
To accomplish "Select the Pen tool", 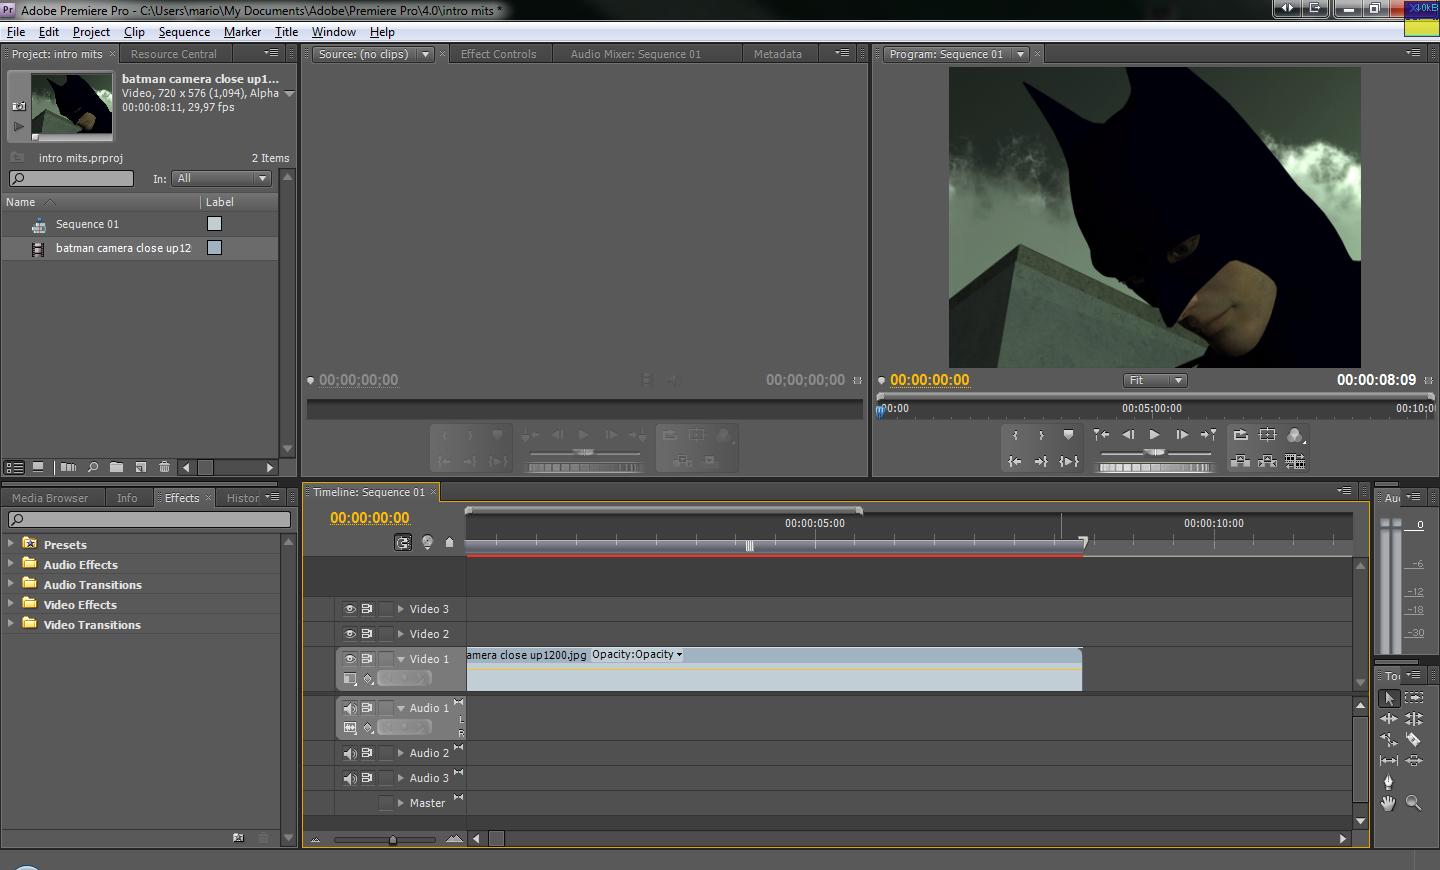I will point(1389,782).
